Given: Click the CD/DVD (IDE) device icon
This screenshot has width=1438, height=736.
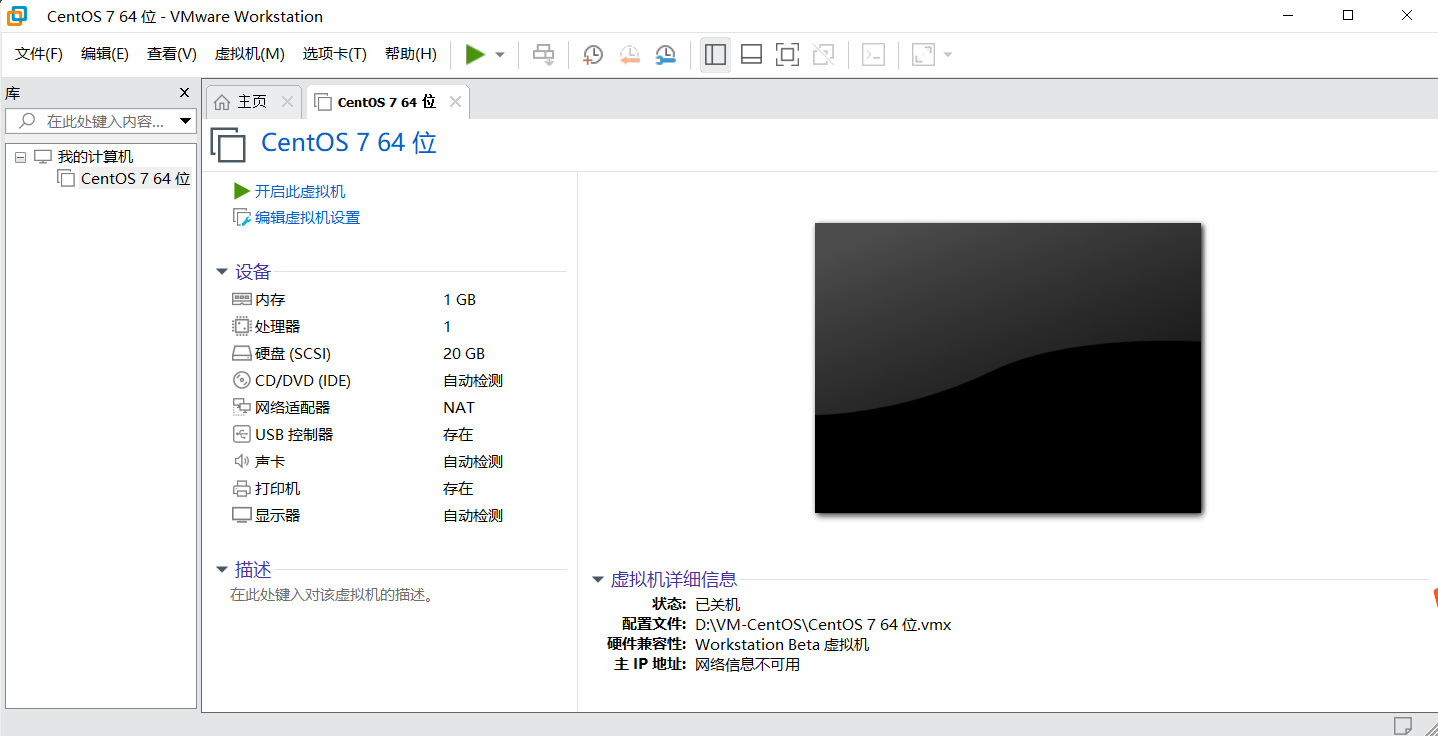Looking at the screenshot, I should click(240, 380).
